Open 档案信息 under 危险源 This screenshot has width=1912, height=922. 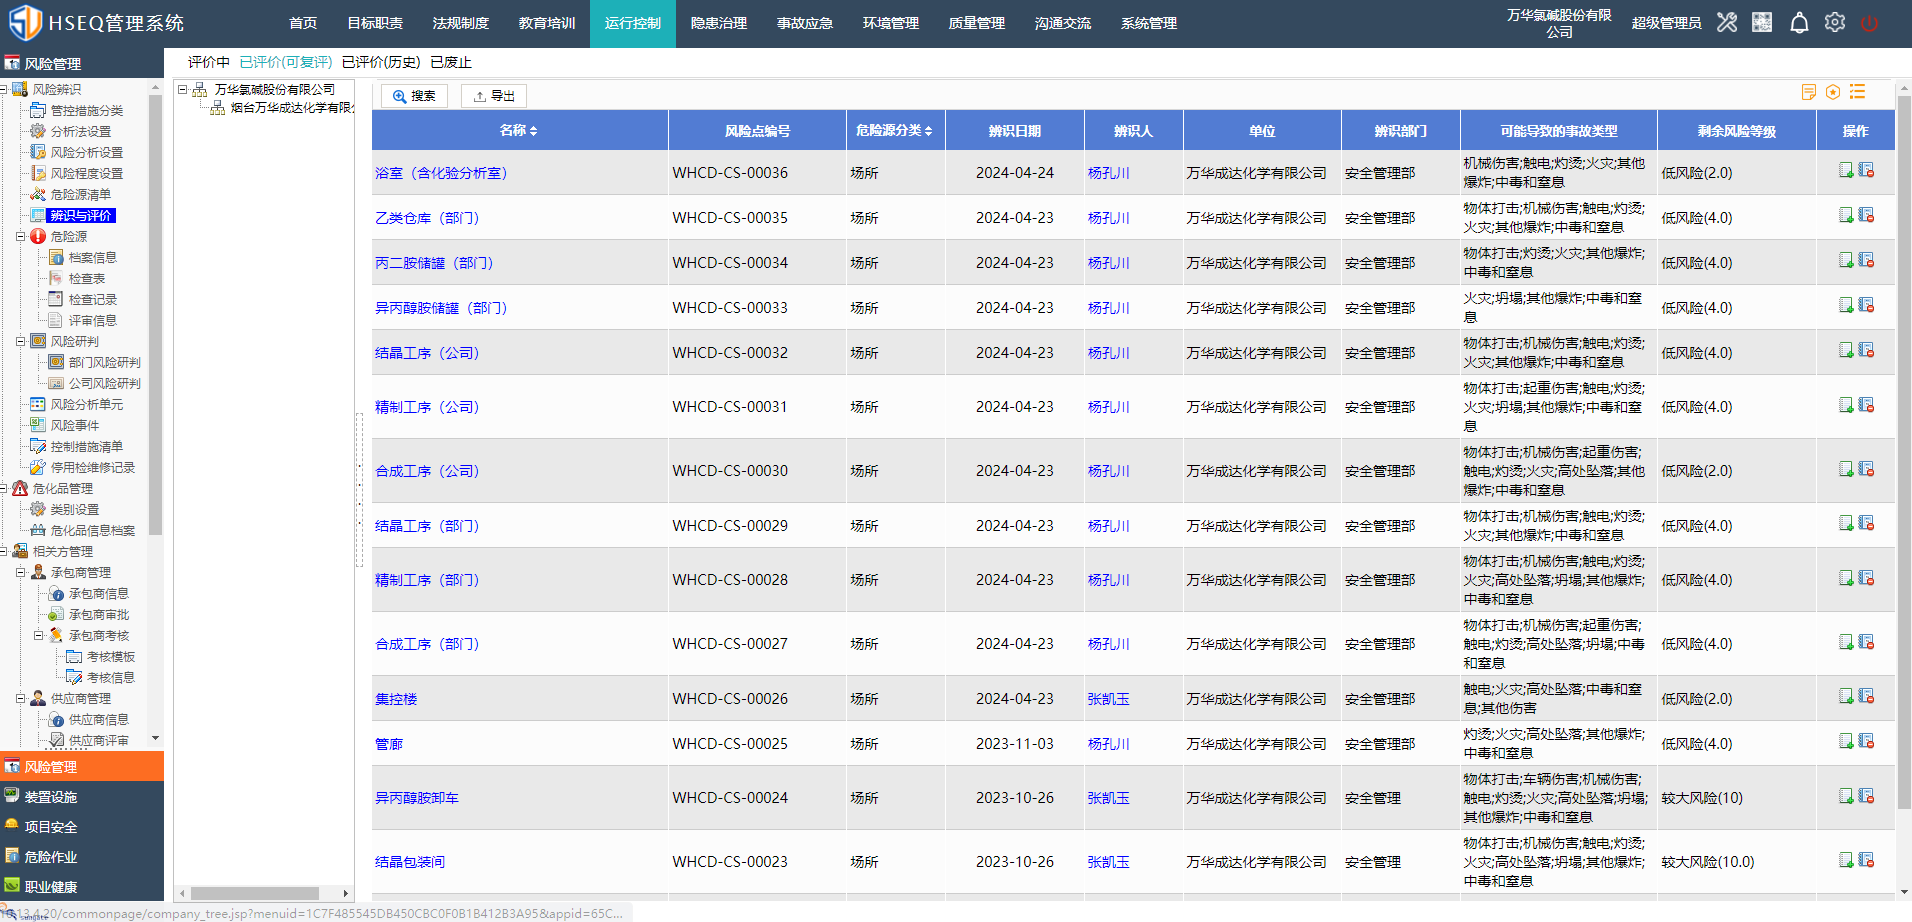(92, 258)
